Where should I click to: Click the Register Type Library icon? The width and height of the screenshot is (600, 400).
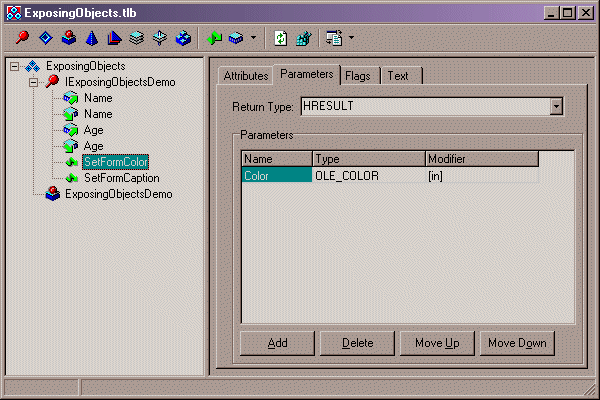[303, 39]
